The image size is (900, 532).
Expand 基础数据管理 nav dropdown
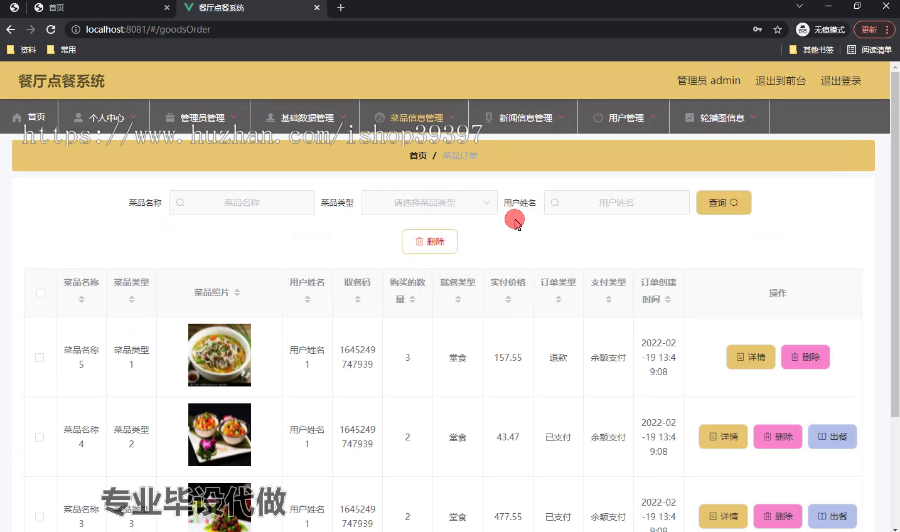pyautogui.click(x=305, y=117)
